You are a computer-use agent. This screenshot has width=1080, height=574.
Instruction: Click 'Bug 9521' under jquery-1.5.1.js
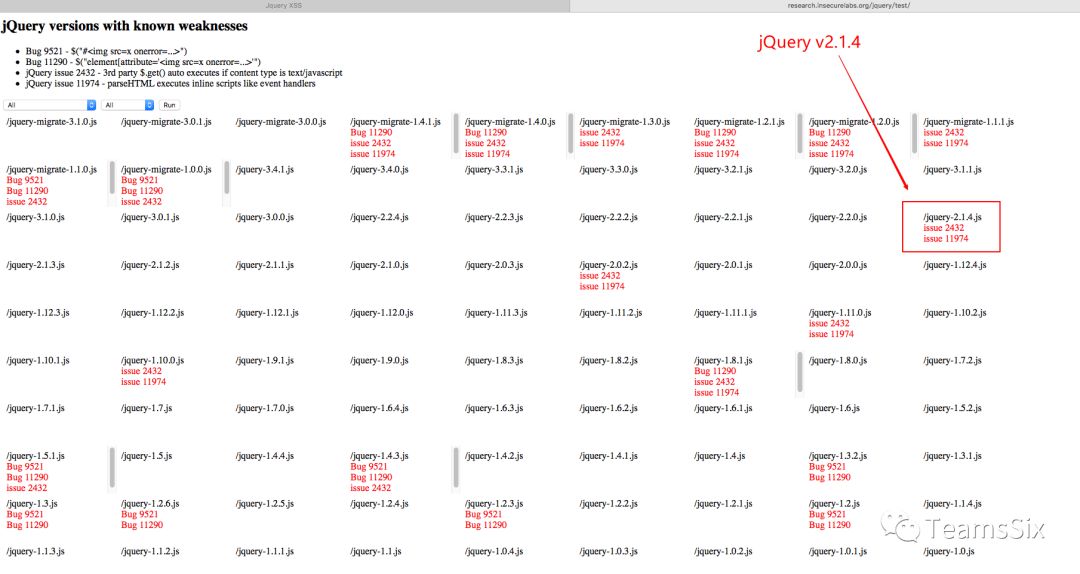[25, 467]
